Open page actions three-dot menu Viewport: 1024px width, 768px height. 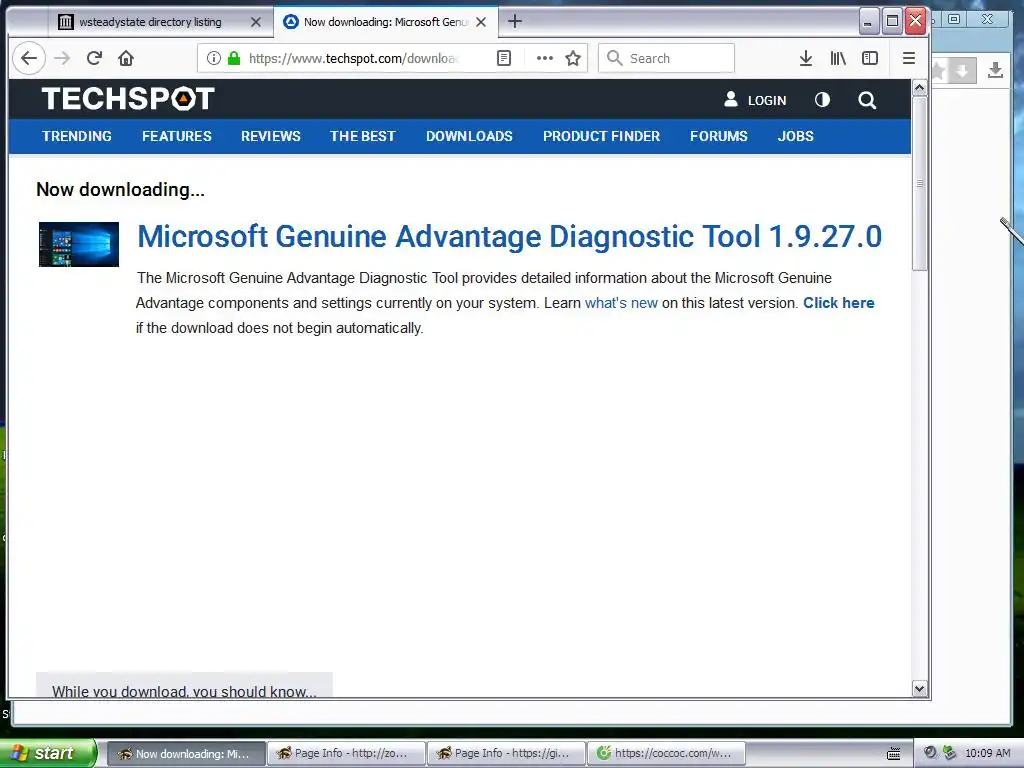(x=545, y=58)
